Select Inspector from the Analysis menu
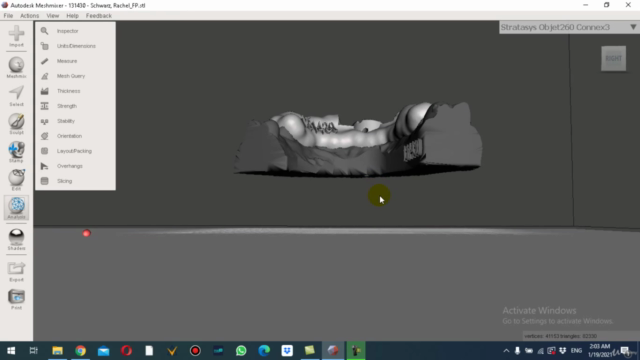 point(67,31)
